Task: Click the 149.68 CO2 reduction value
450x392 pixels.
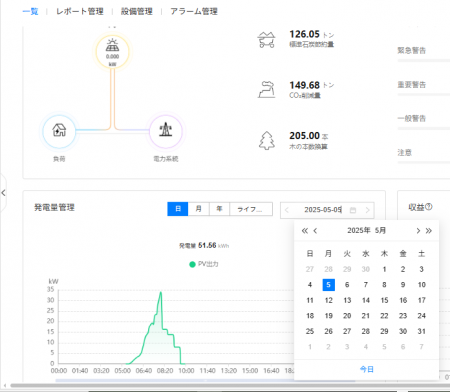Action: [304, 85]
